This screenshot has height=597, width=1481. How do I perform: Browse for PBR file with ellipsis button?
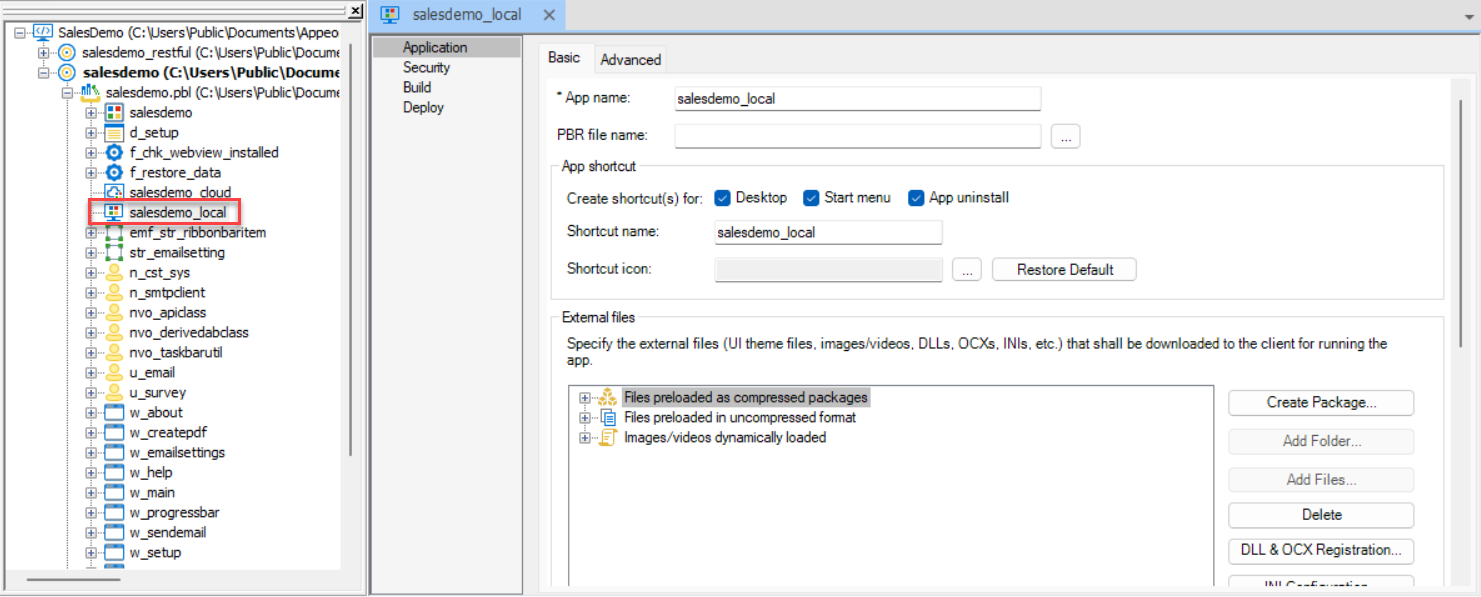pyautogui.click(x=1065, y=136)
